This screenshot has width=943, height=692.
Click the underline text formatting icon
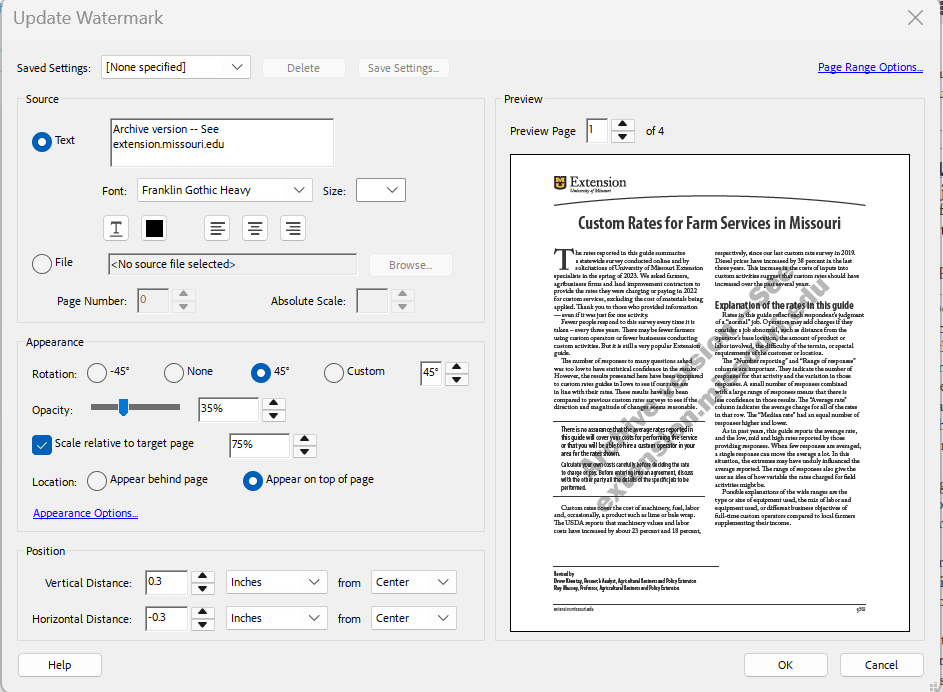[117, 228]
